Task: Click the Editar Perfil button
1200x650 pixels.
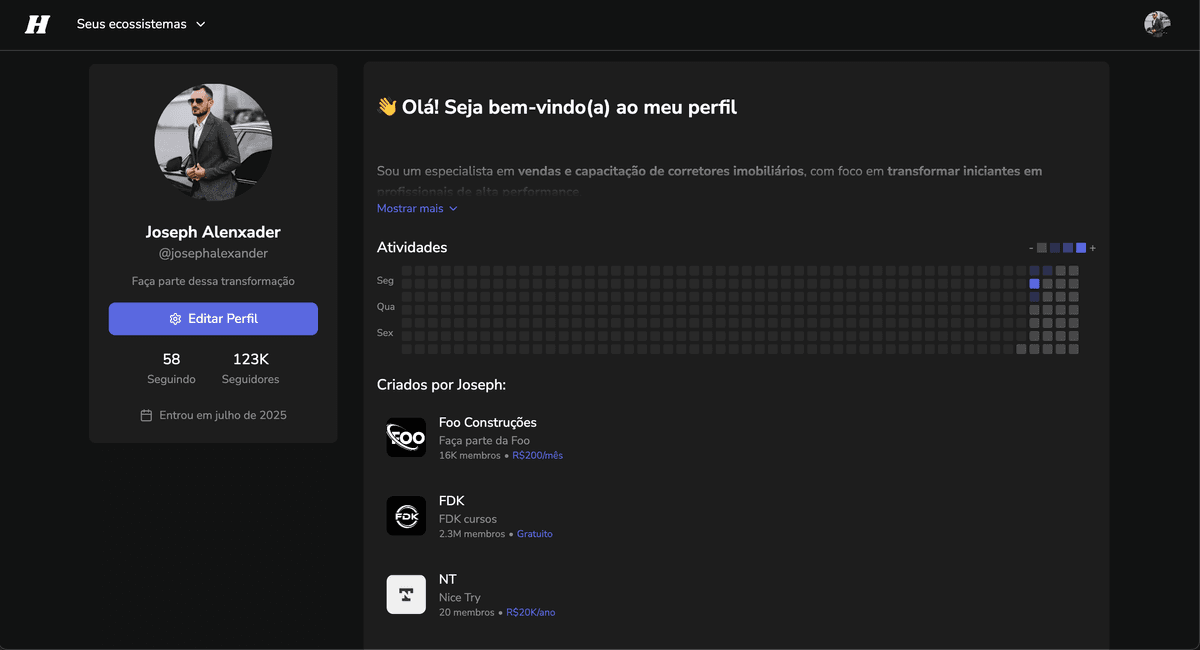Action: pos(213,318)
